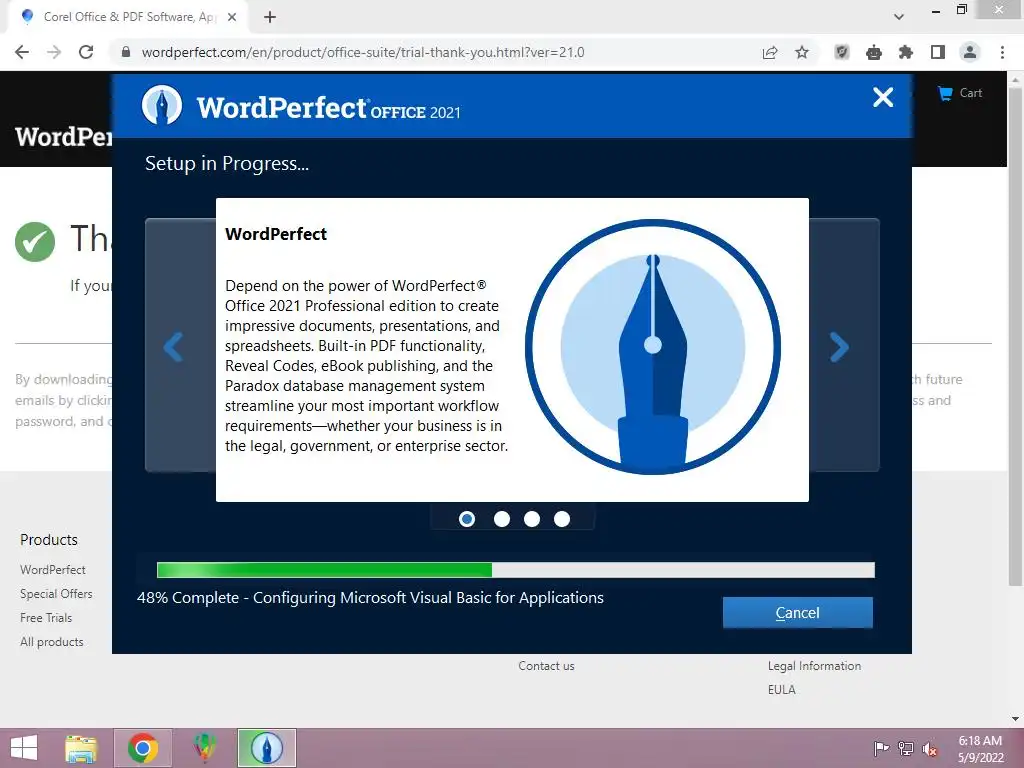The height and width of the screenshot is (768, 1024).
Task: Click the WordPerfect pen logo in installer header
Action: coord(162,104)
